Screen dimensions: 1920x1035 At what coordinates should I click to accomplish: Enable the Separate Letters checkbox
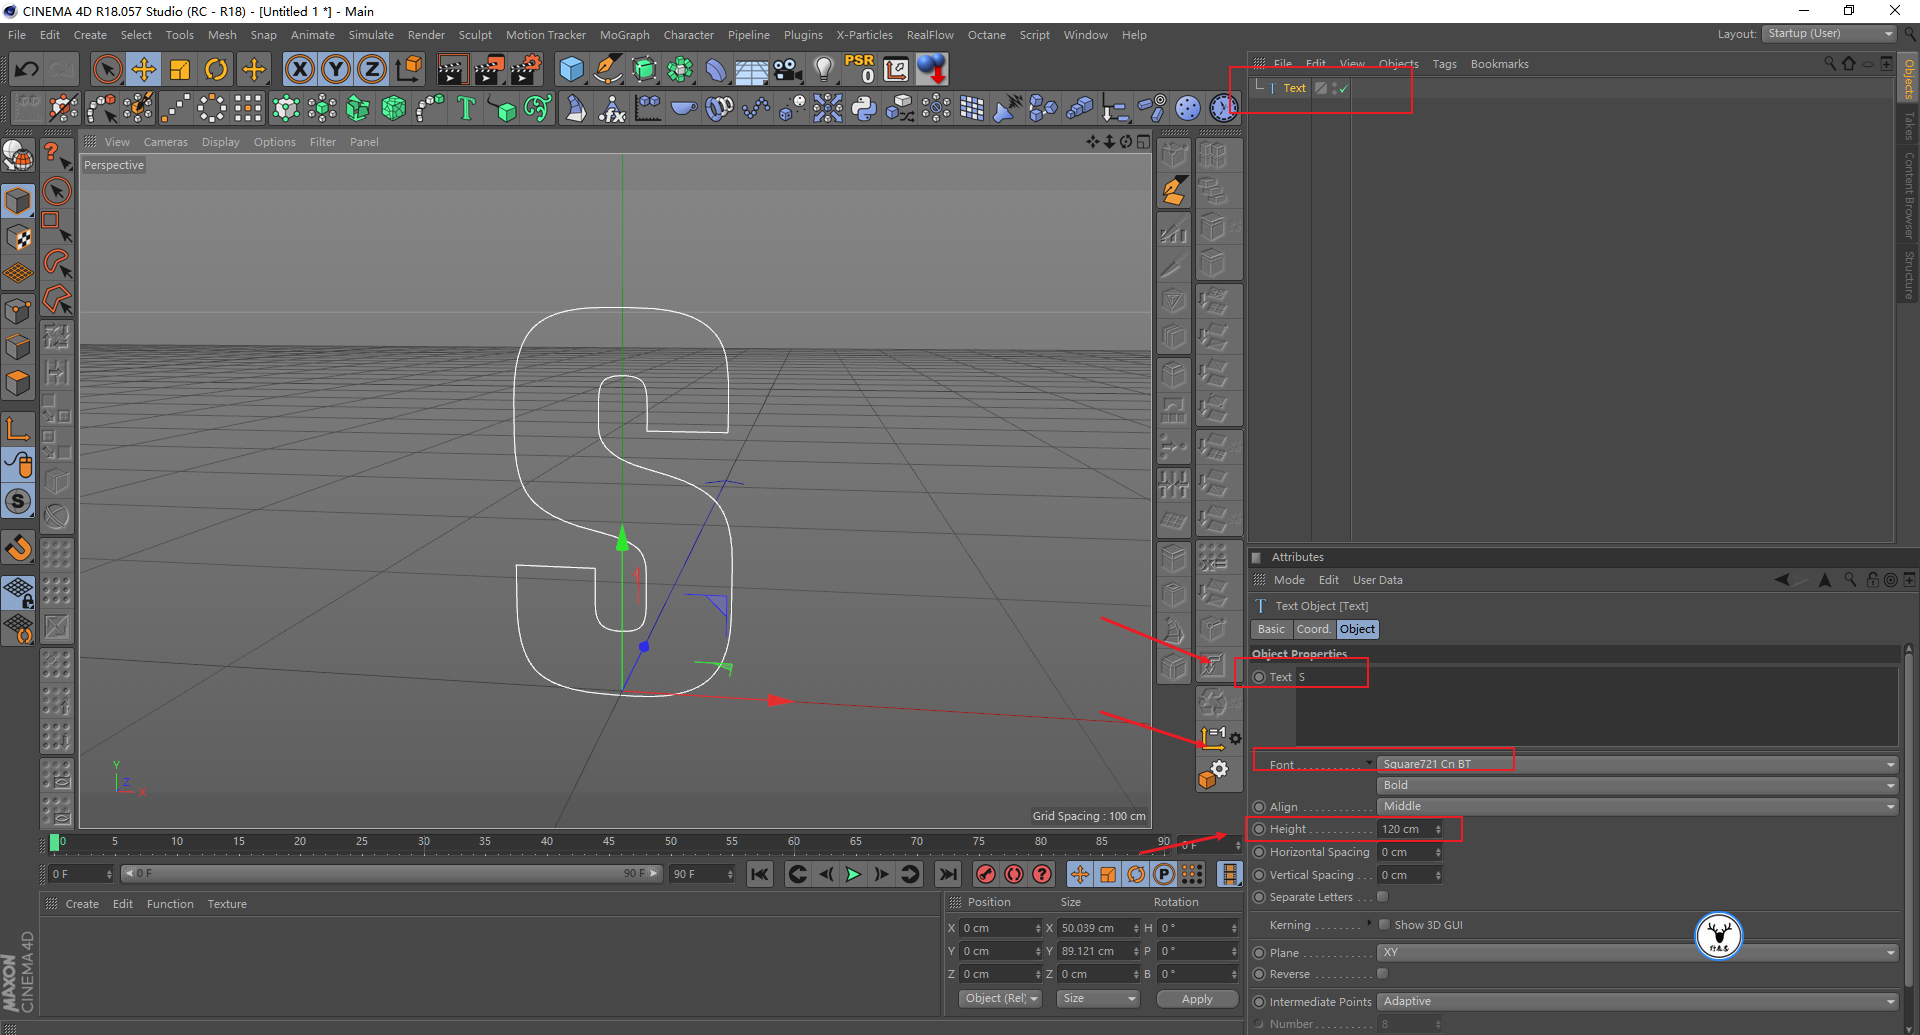click(1383, 897)
